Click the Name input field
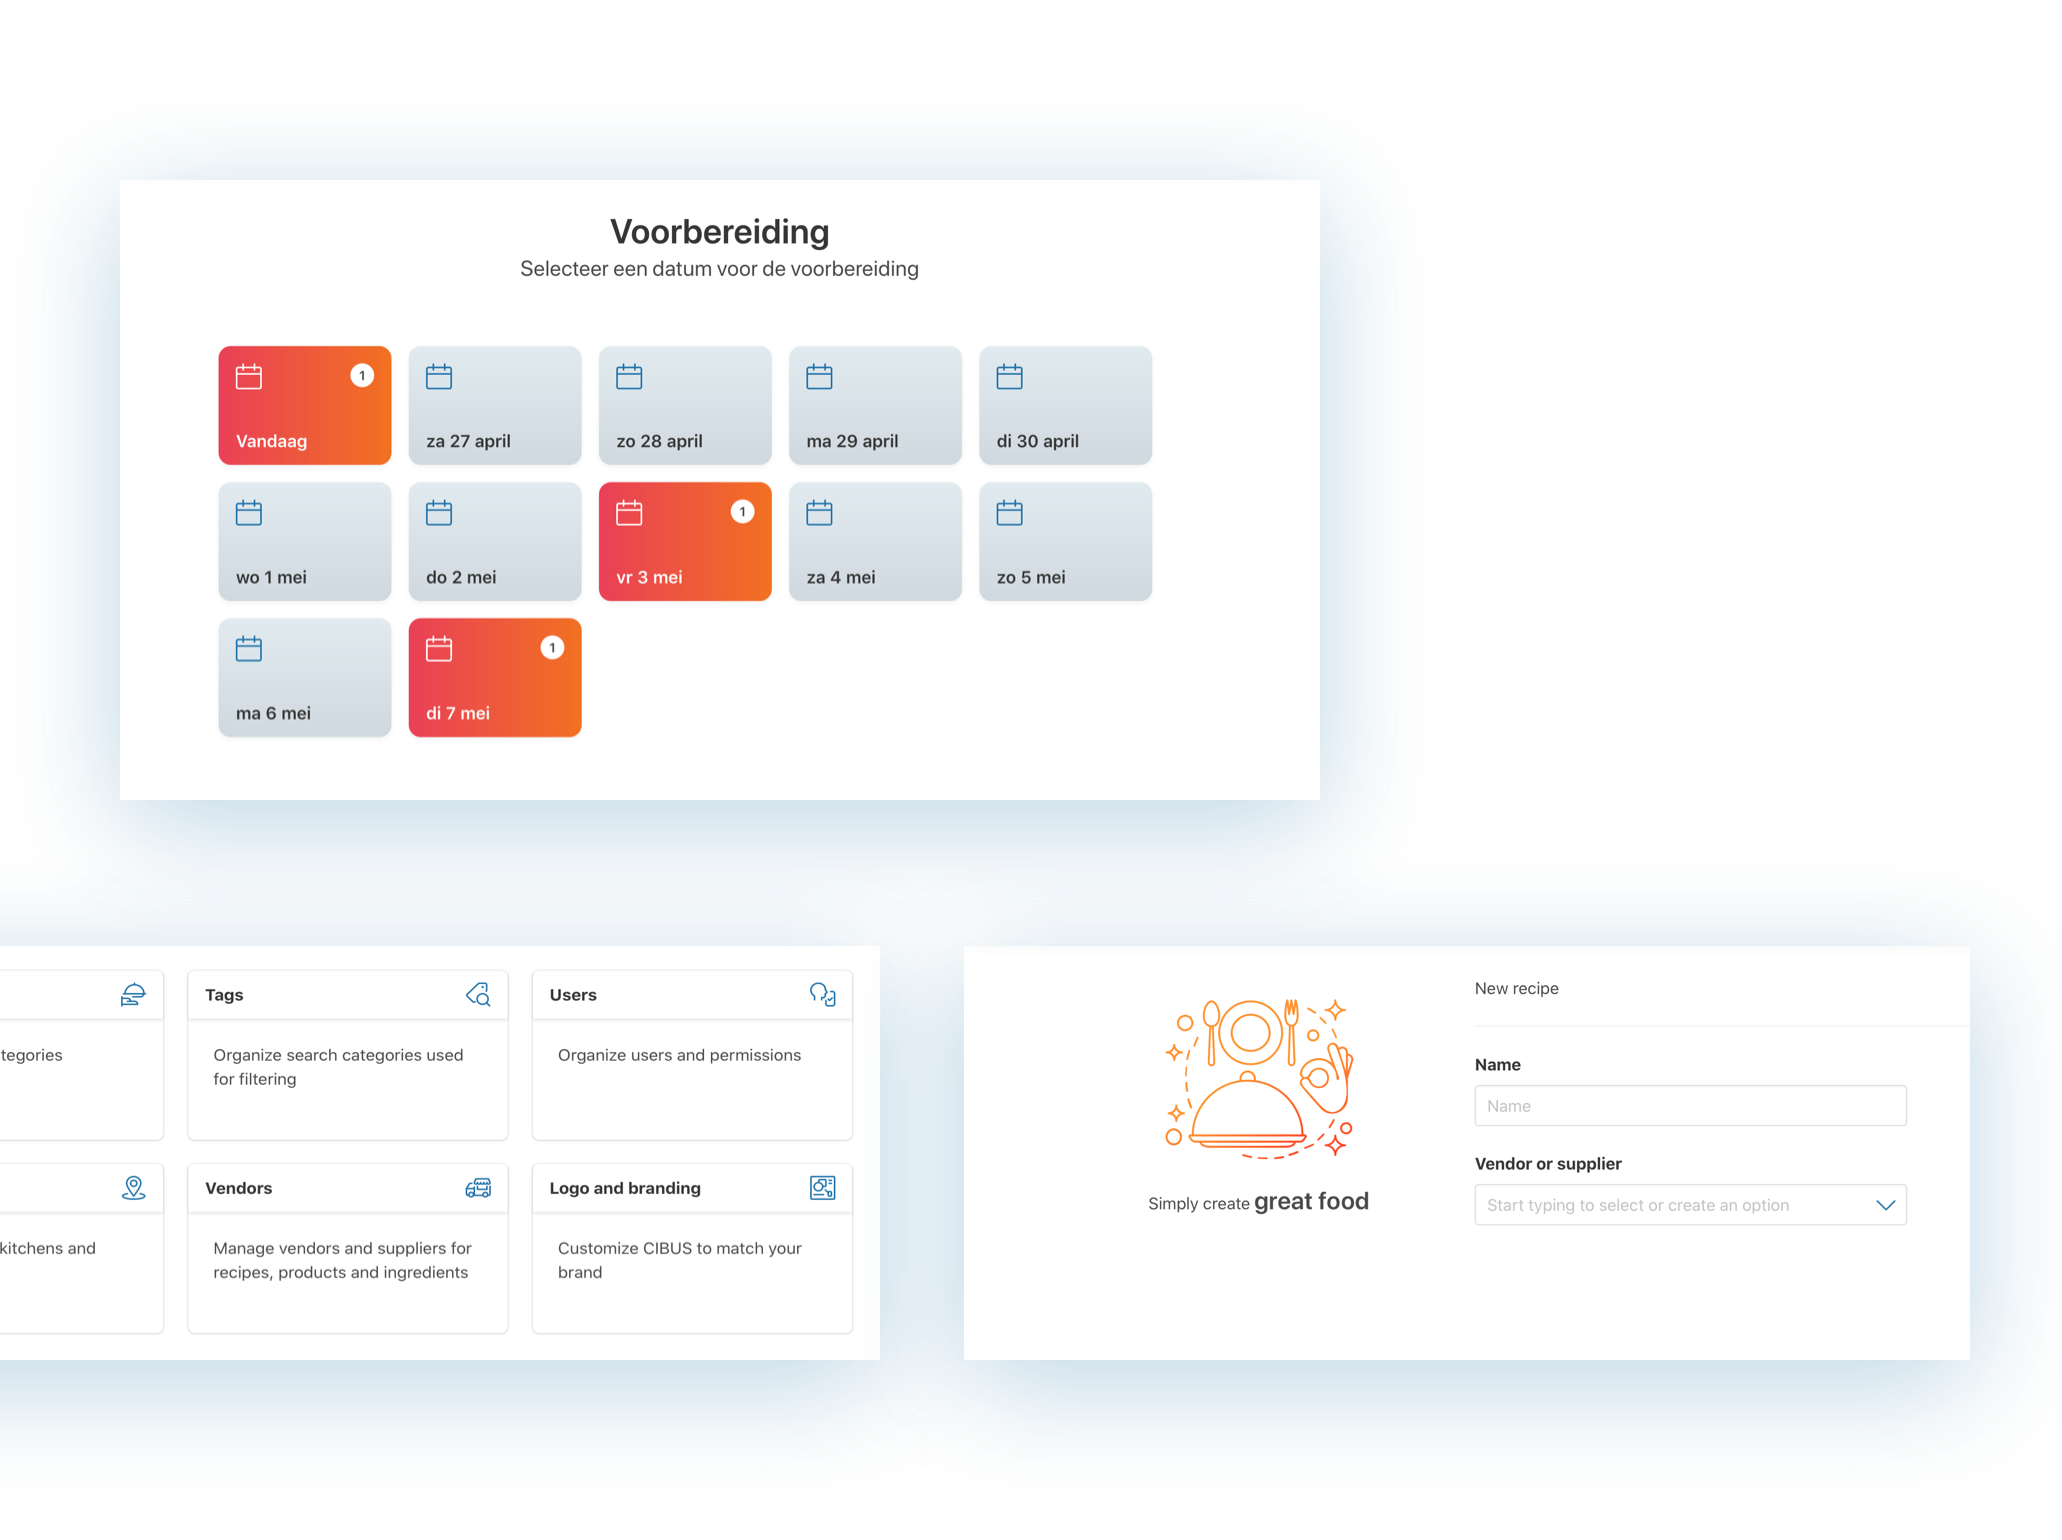Screen dimensions: 2062x1540 coord(1688,1105)
